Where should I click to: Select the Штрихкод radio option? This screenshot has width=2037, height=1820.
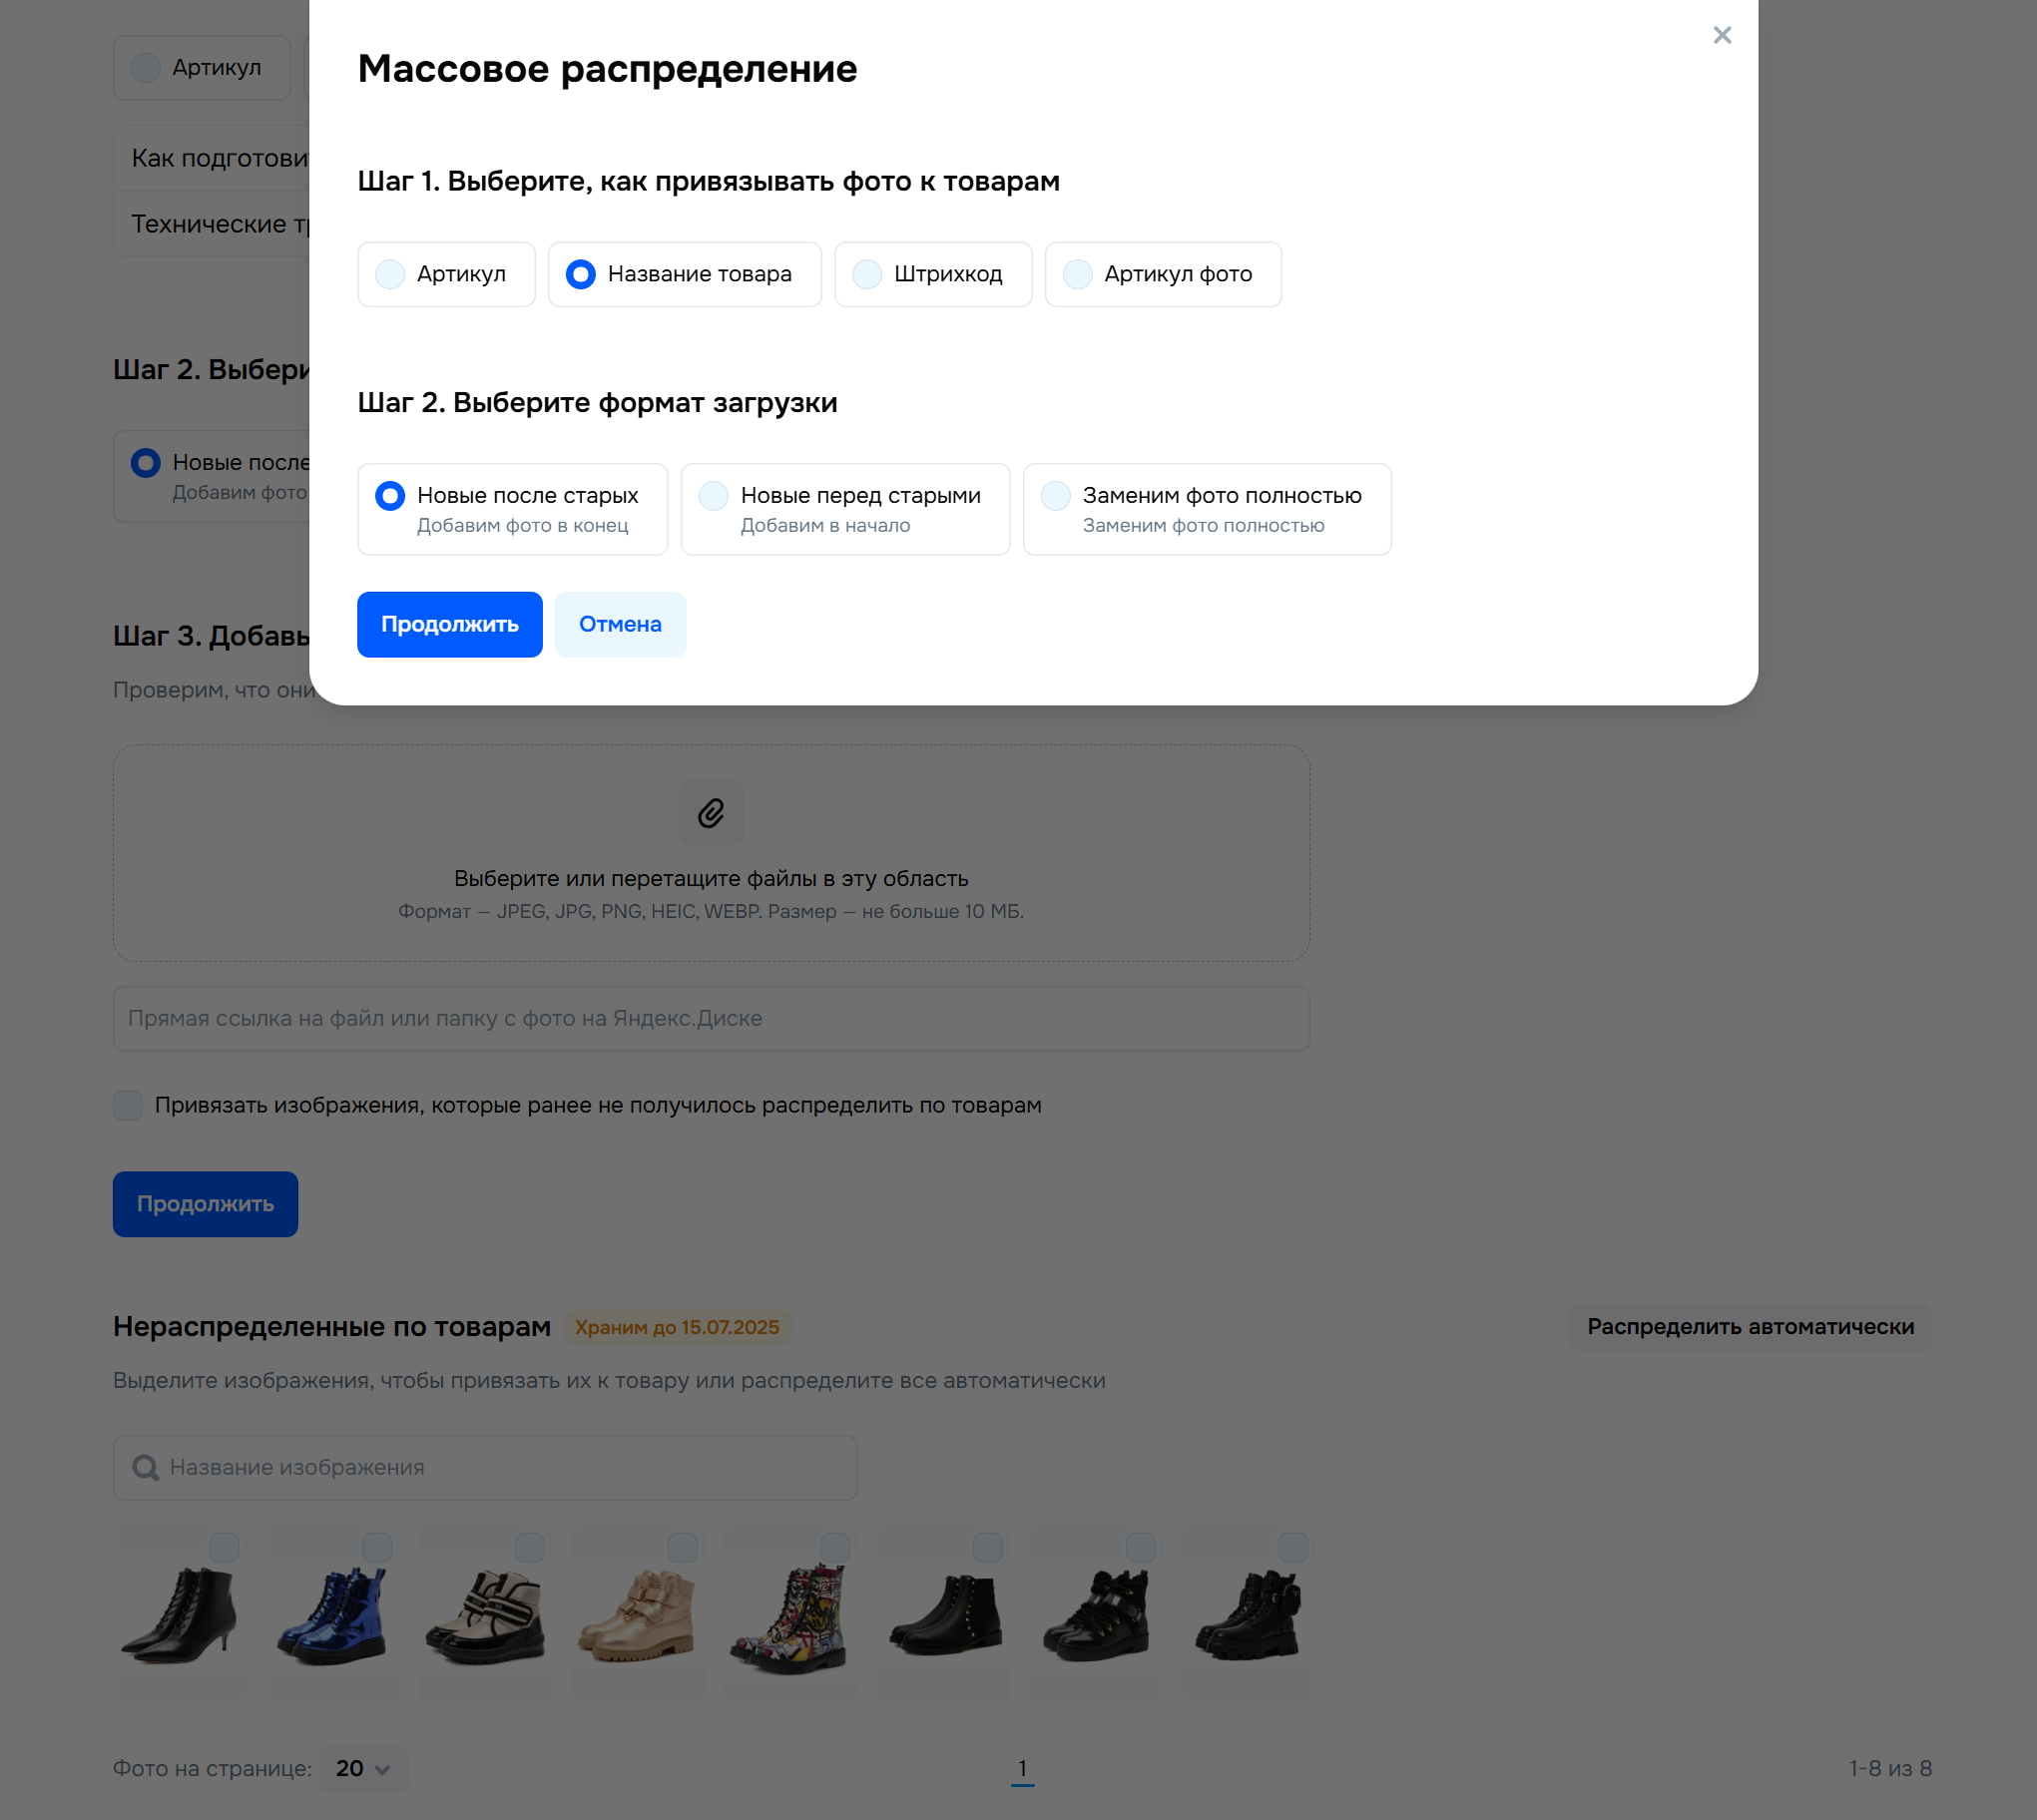(933, 274)
